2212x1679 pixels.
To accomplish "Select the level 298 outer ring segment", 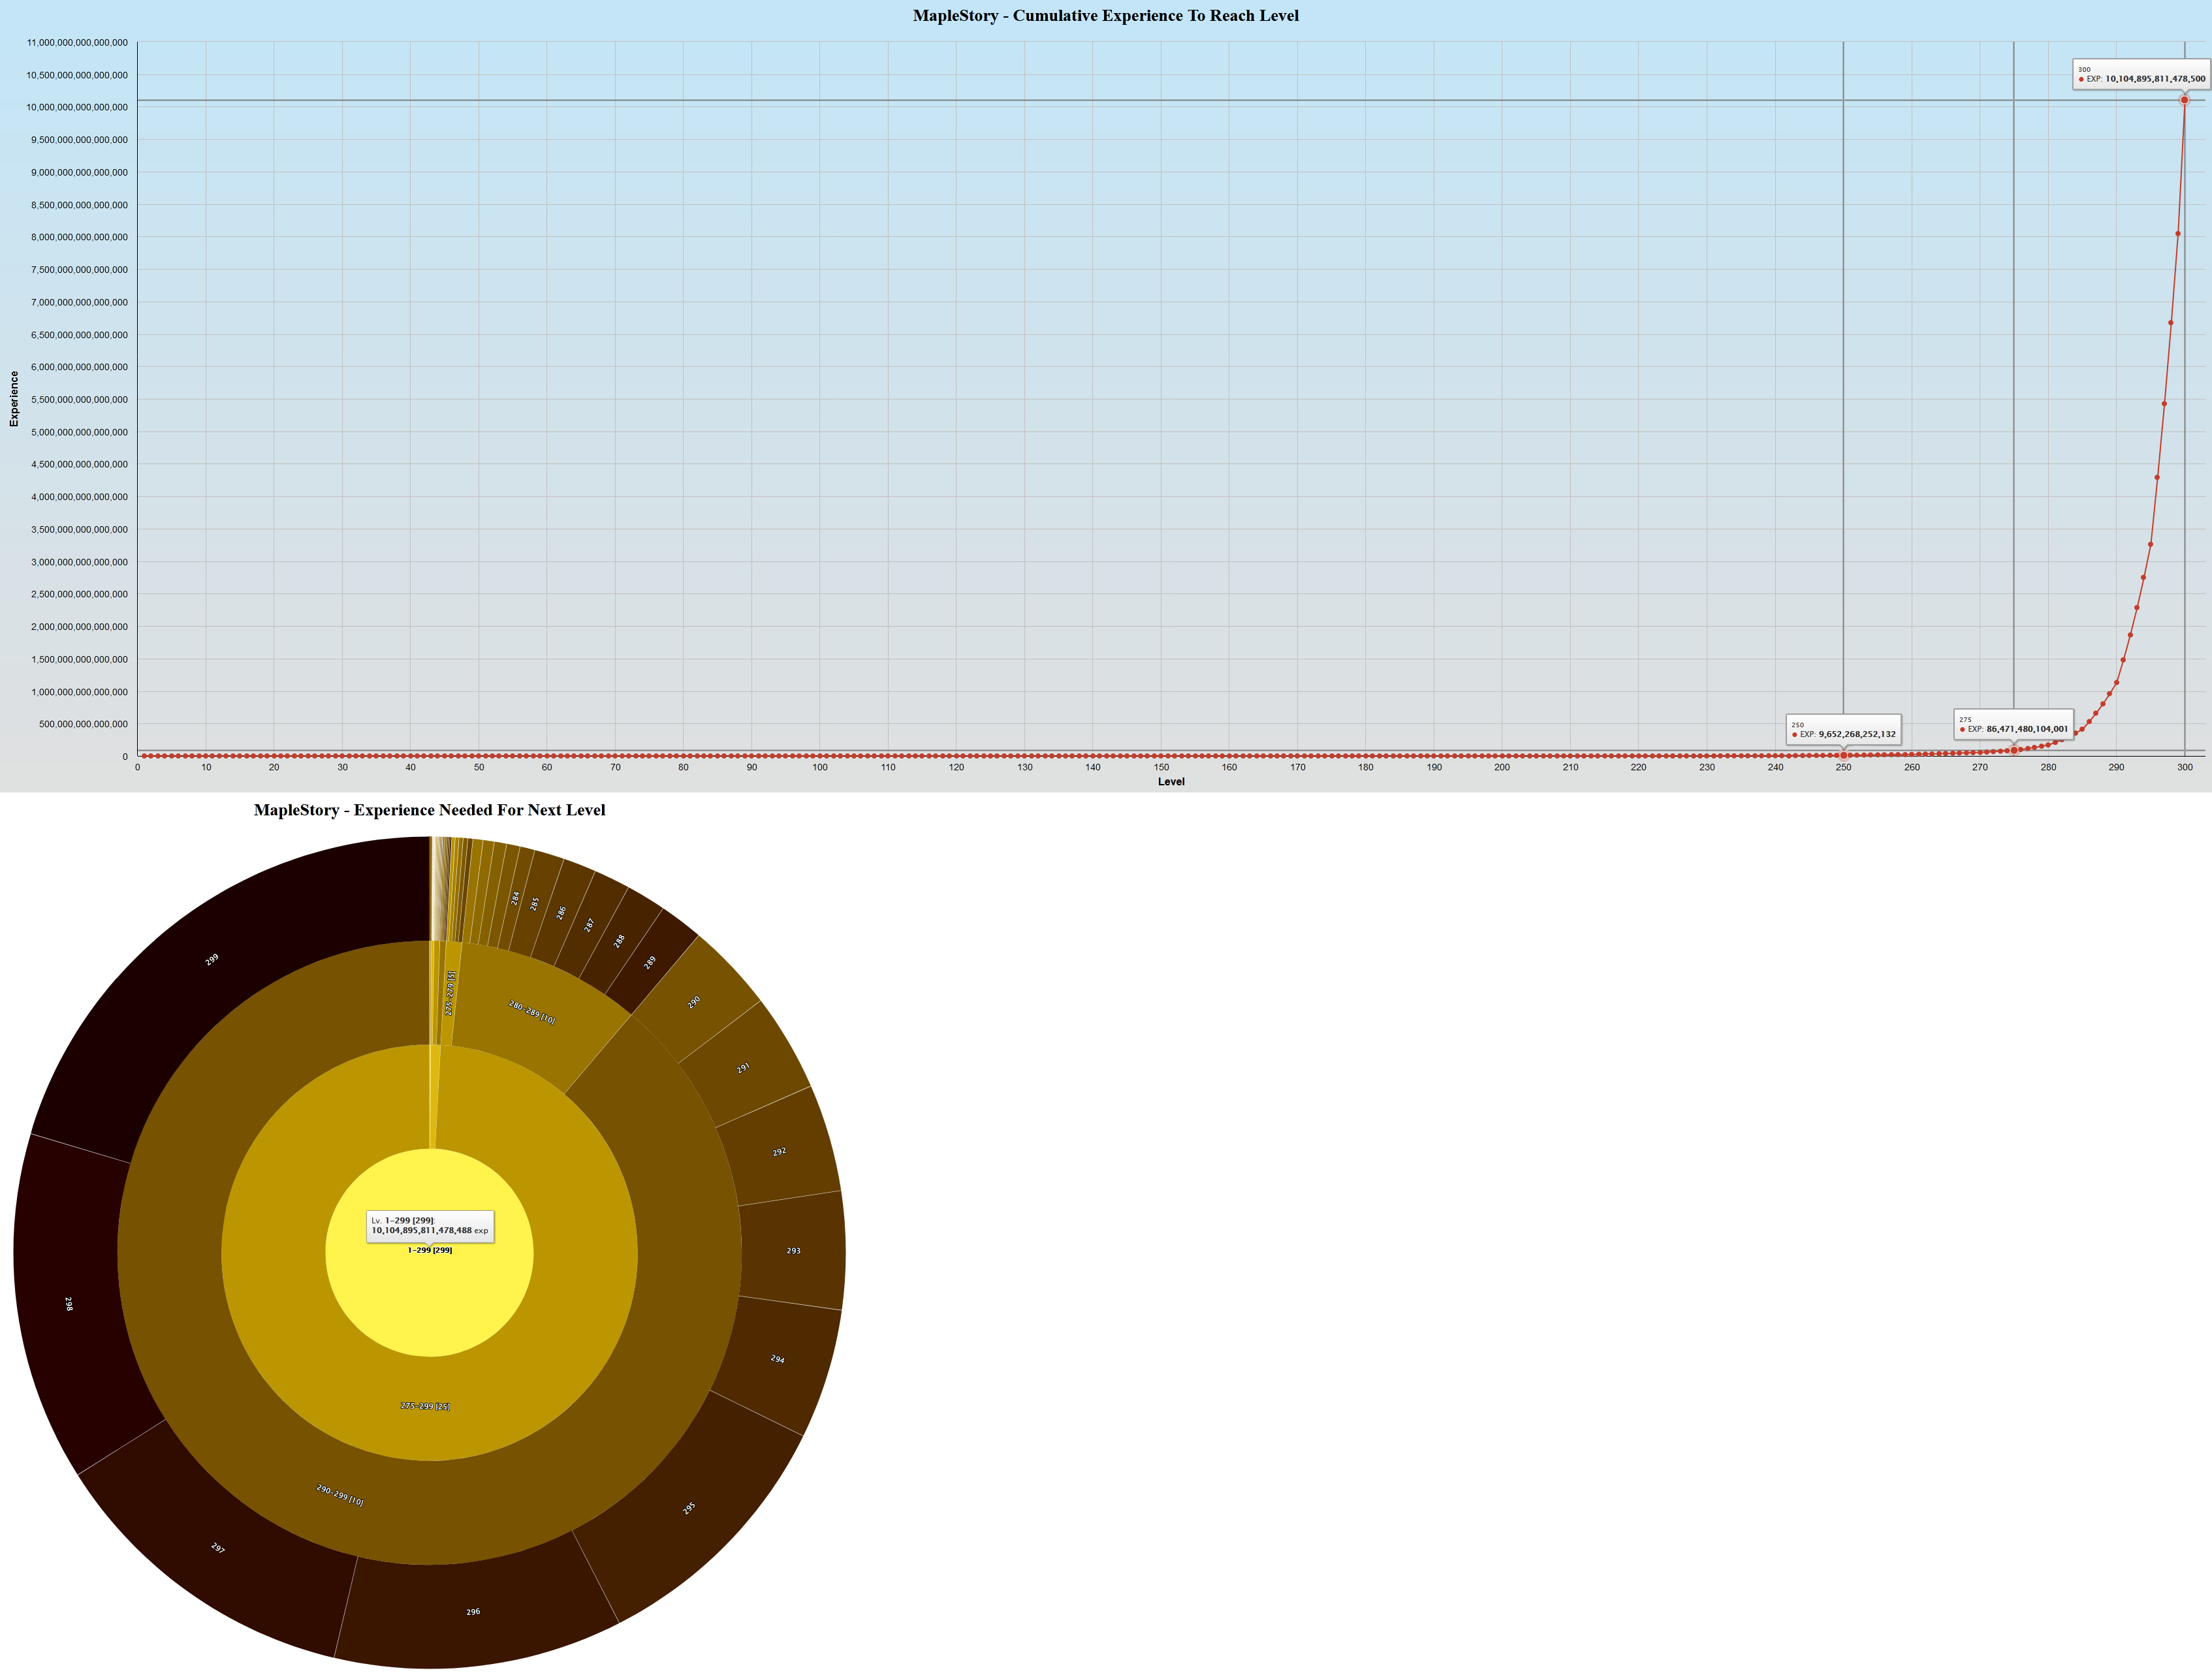I will (x=68, y=1304).
